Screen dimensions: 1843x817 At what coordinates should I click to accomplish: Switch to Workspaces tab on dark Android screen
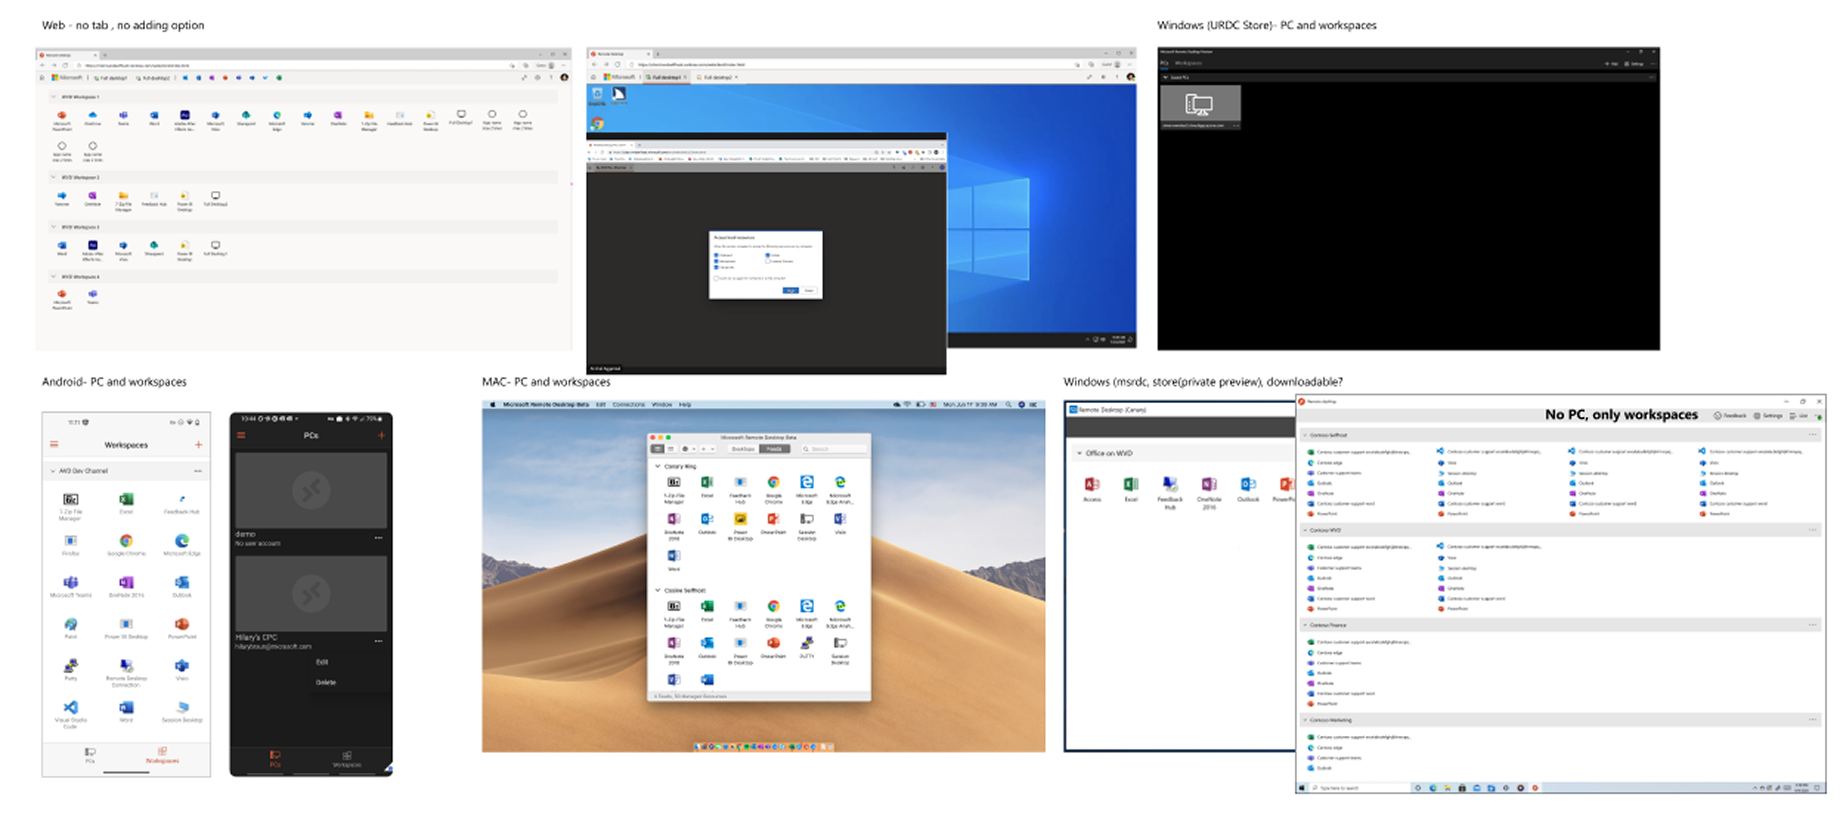point(347,760)
